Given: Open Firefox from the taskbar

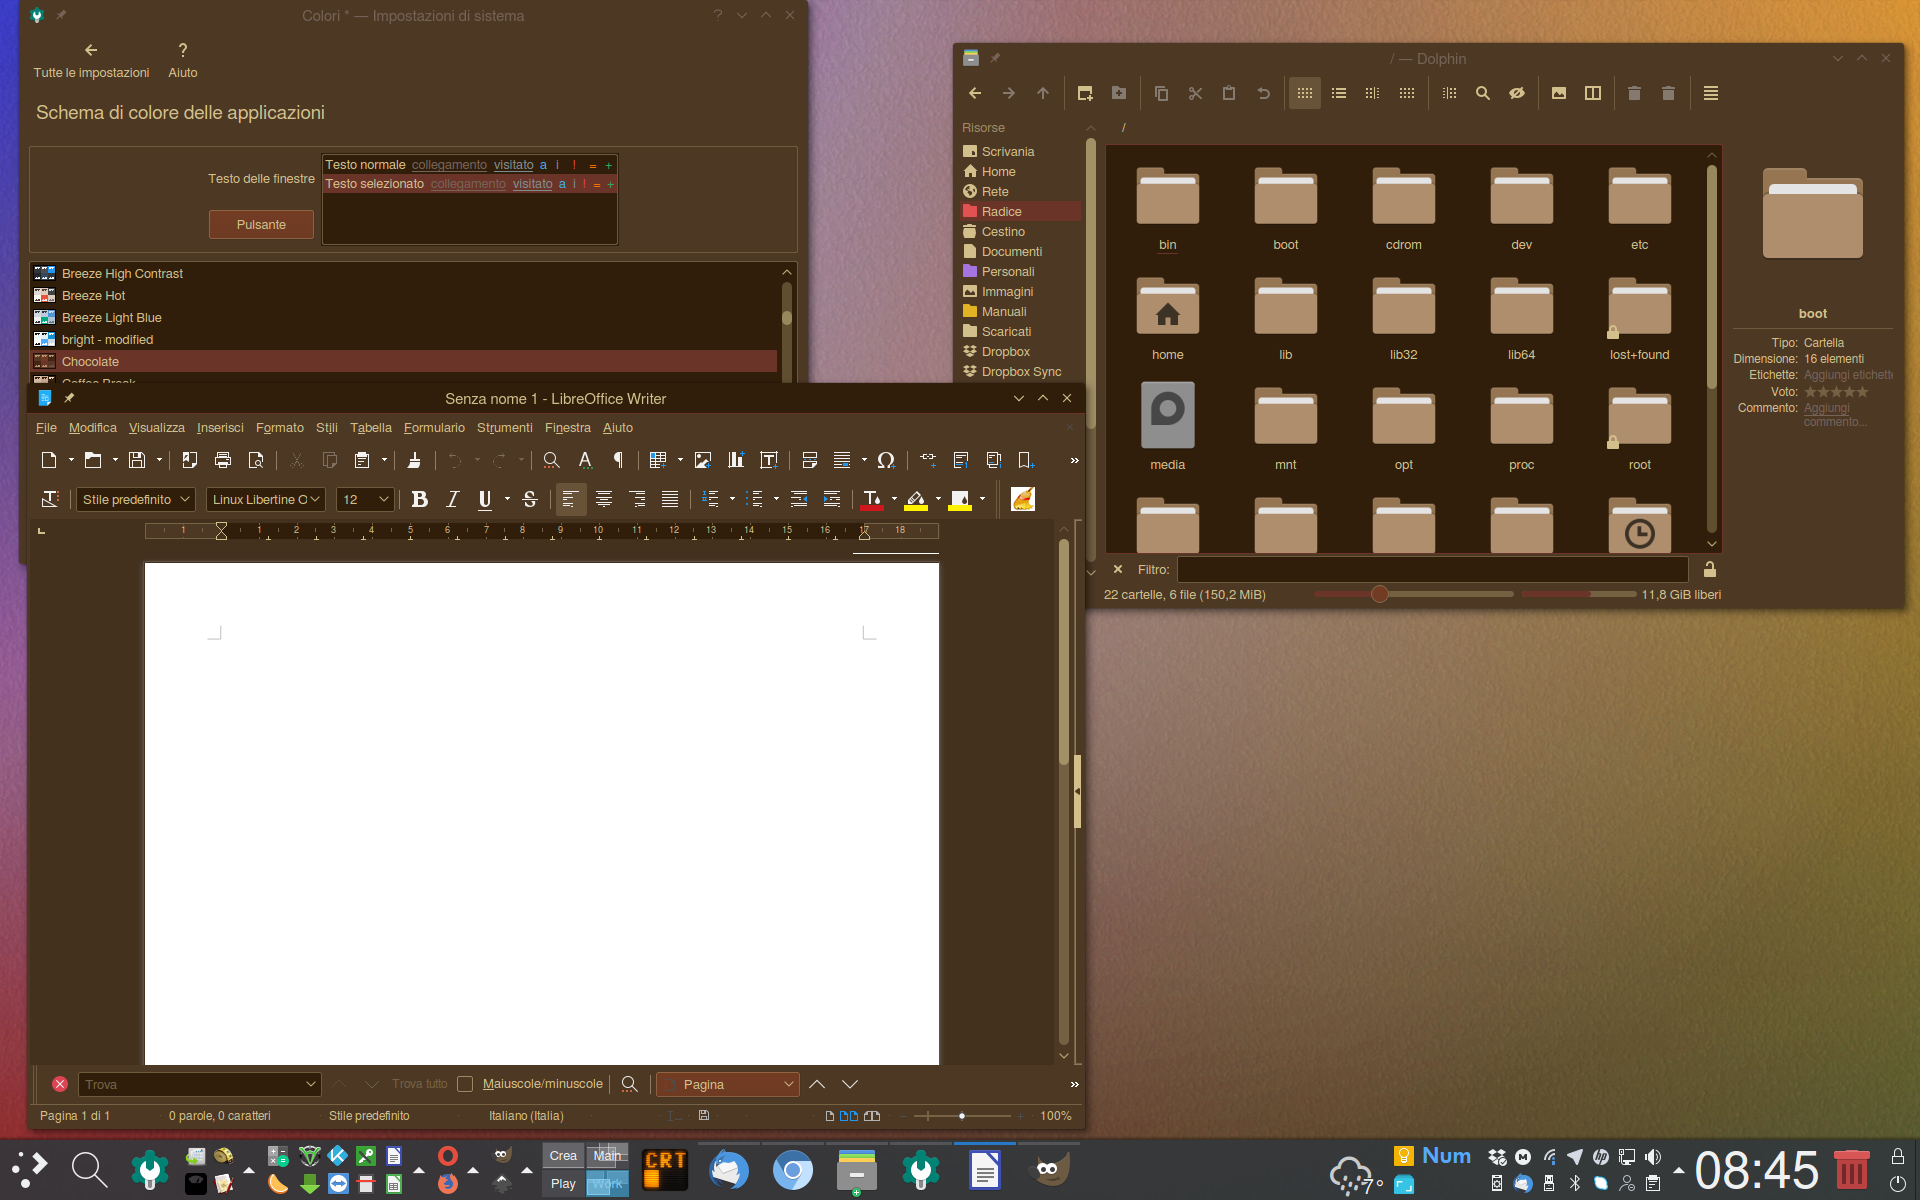Looking at the screenshot, I should tap(448, 1184).
